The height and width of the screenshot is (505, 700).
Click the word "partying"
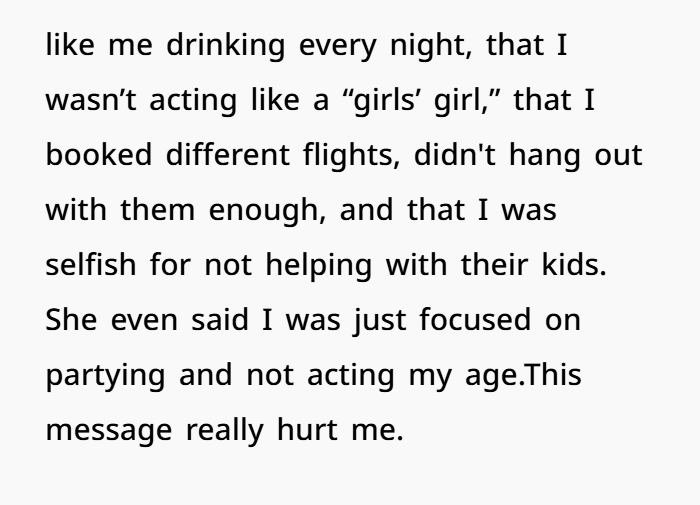point(106,376)
